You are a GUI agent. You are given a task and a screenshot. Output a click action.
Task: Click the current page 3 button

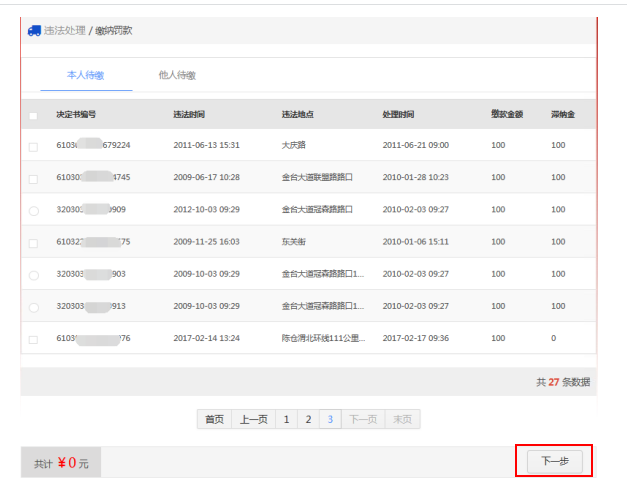coord(331,420)
